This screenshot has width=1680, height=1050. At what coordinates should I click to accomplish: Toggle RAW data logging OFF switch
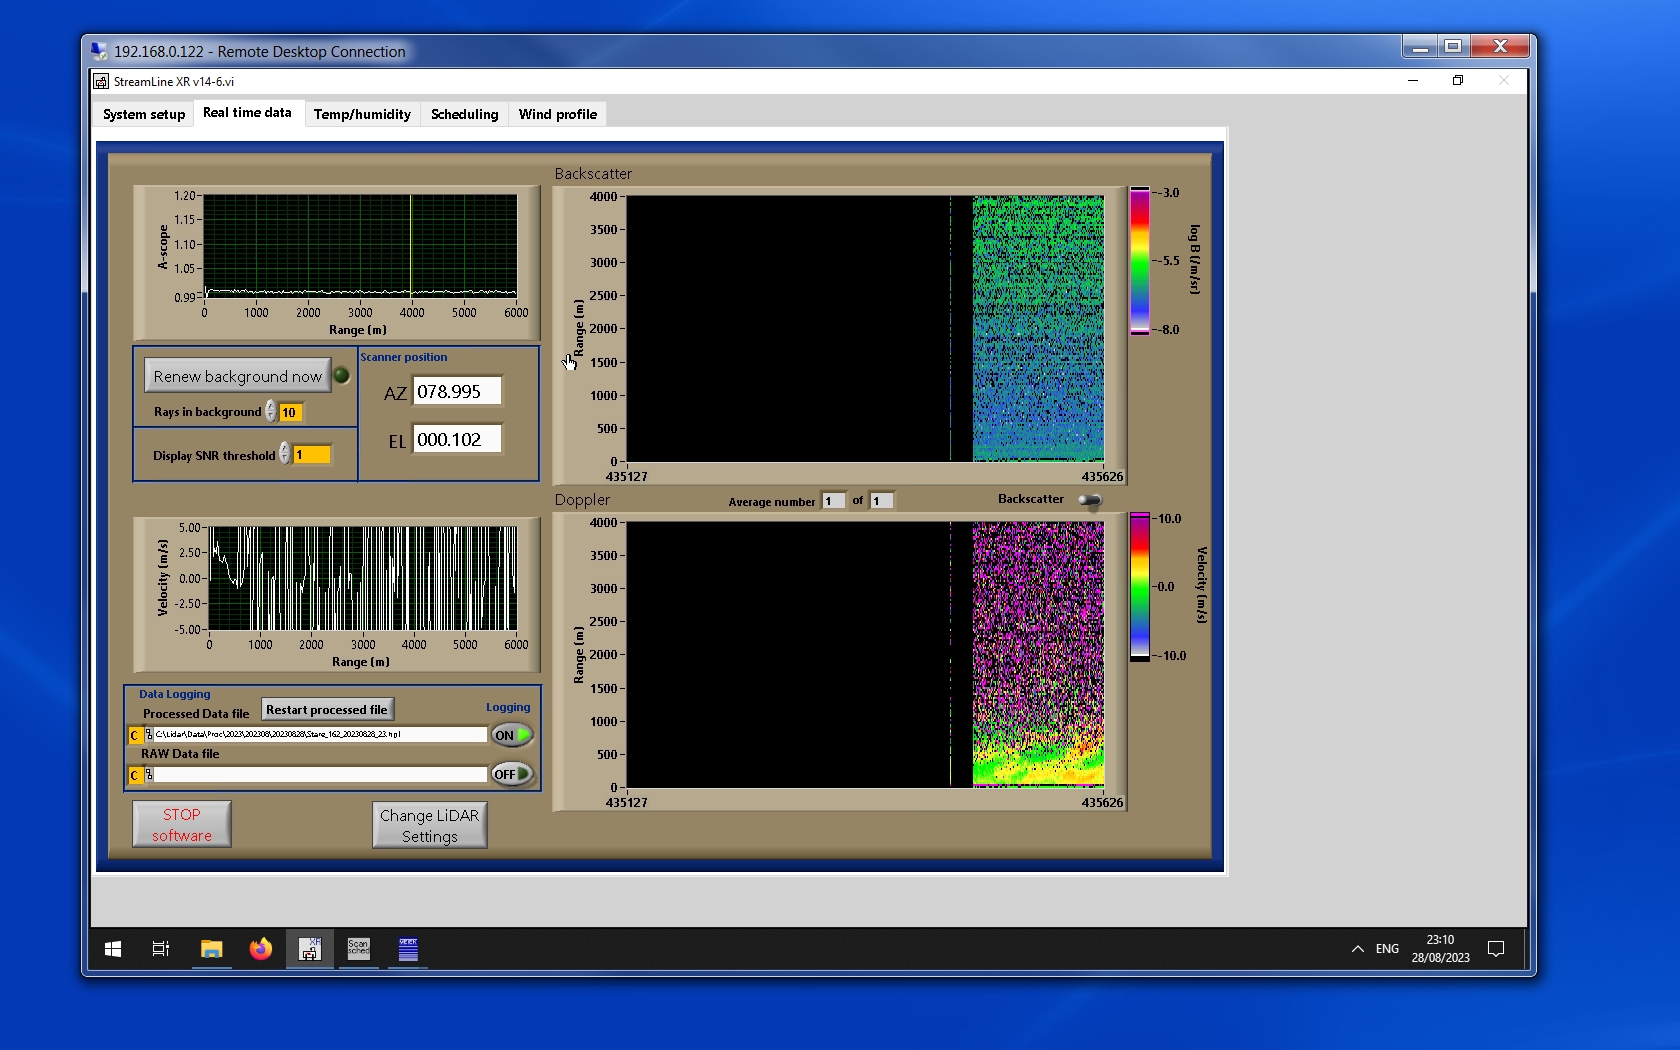[x=511, y=774]
